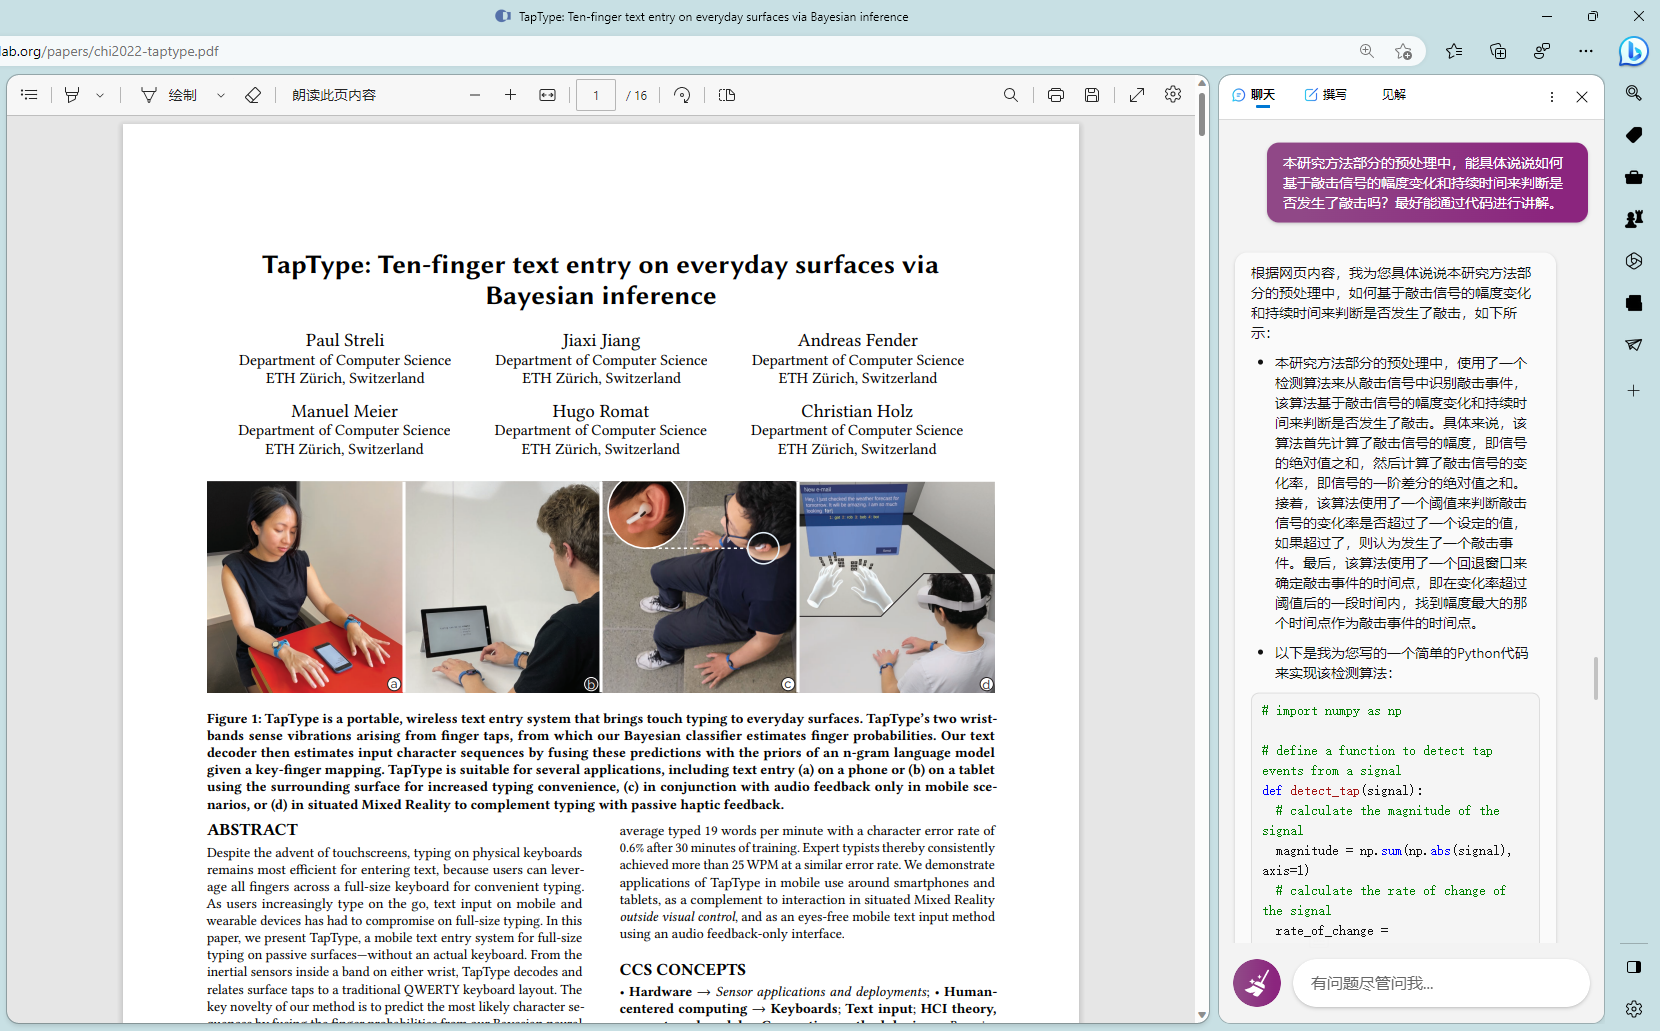Toggle the page view layout button
This screenshot has height=1031, width=1660.
(x=727, y=95)
